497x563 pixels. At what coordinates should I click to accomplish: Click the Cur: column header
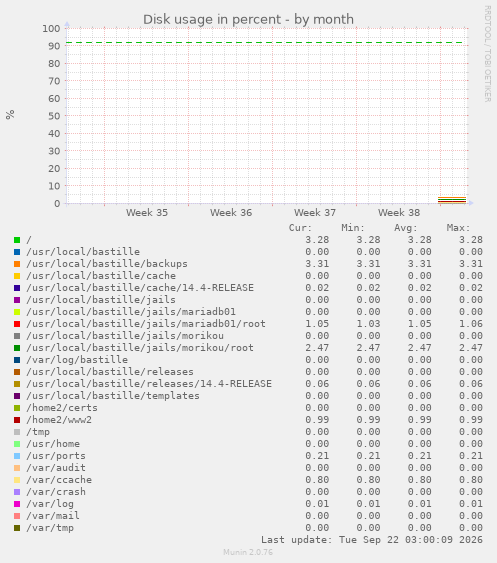coord(300,228)
